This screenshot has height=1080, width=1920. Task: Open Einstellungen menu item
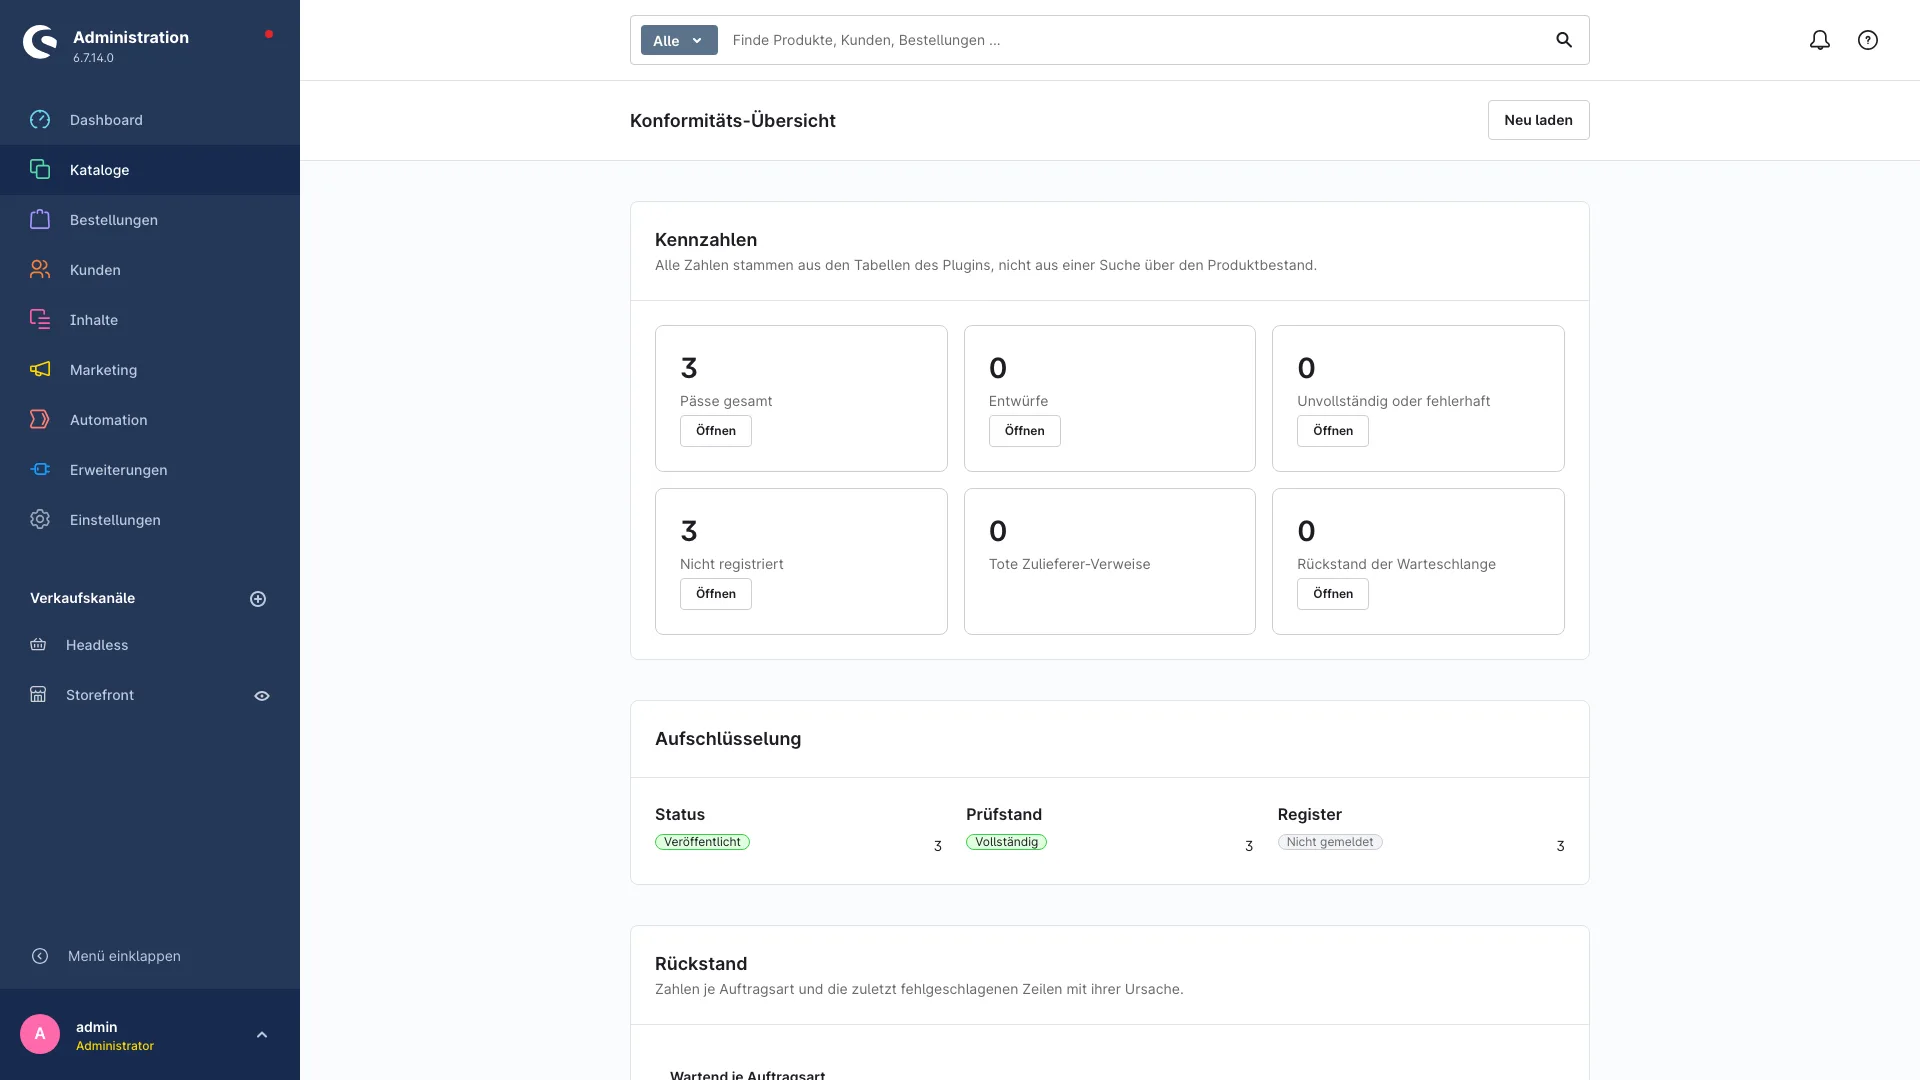[150, 520]
